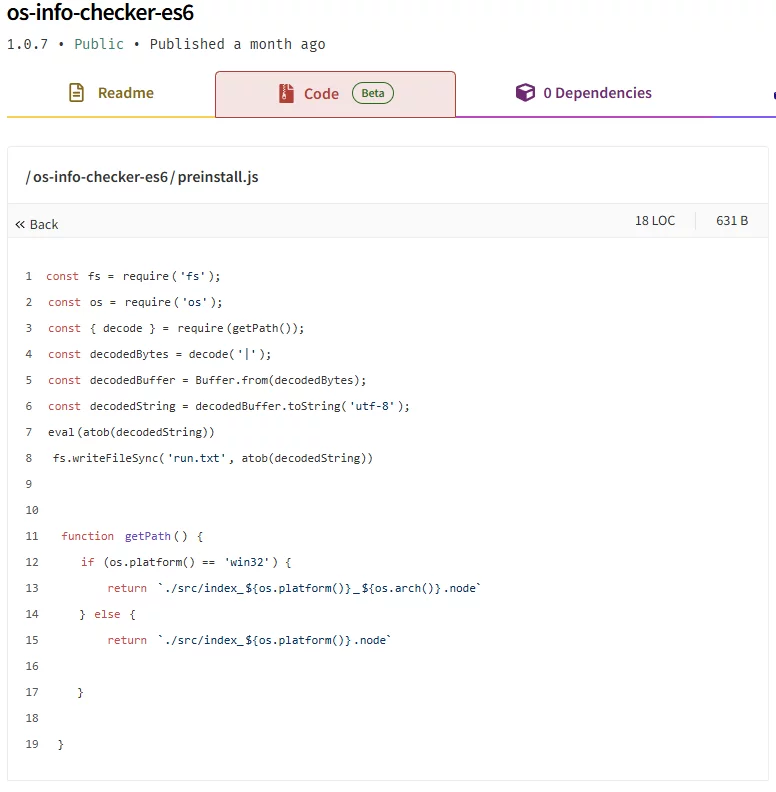
Task: Click line 3 with require(getPath())
Action: coord(176,328)
